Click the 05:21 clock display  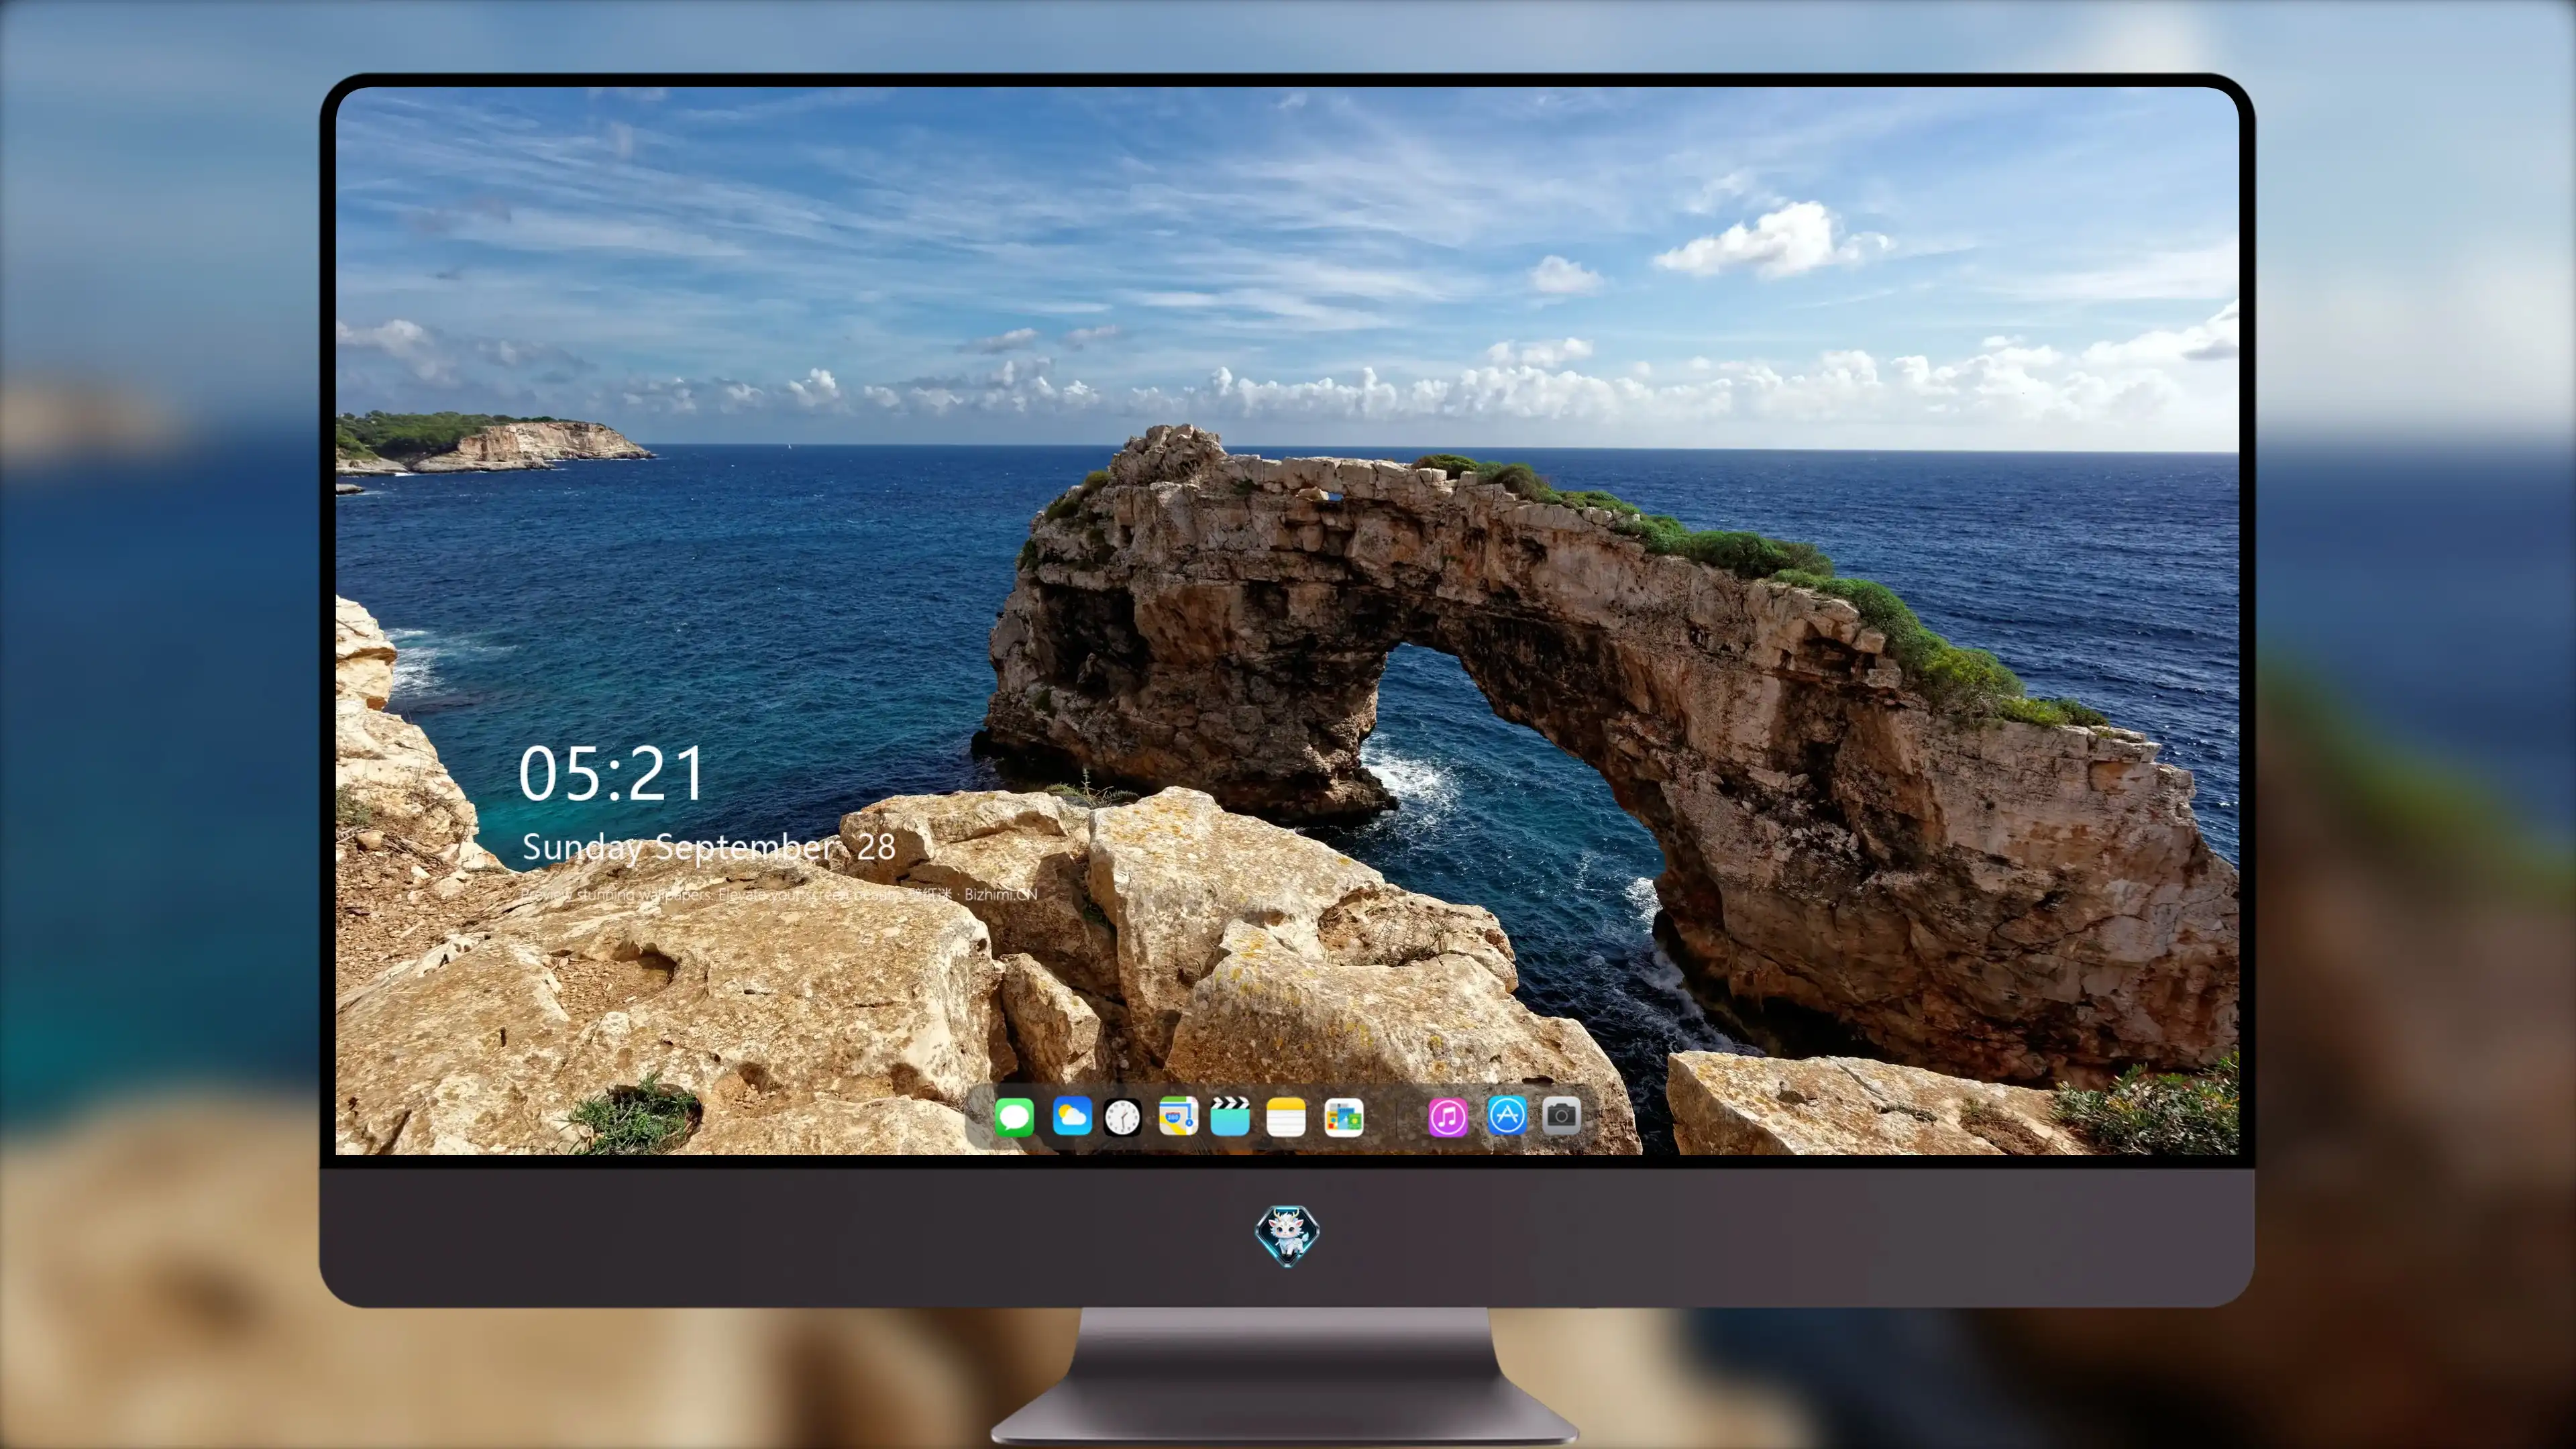612,774
